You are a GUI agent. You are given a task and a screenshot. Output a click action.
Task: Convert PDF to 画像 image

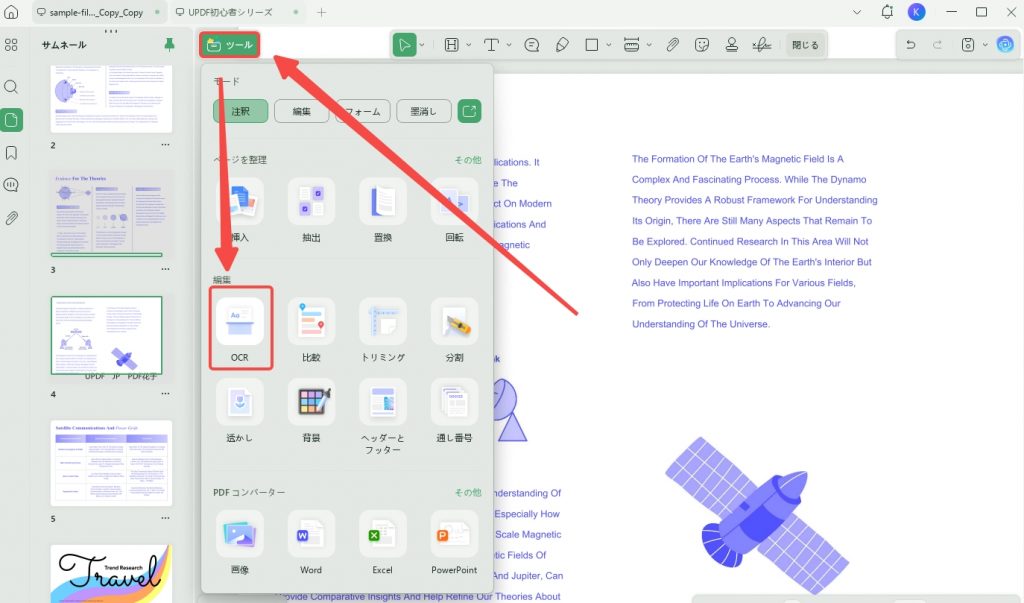(240, 543)
